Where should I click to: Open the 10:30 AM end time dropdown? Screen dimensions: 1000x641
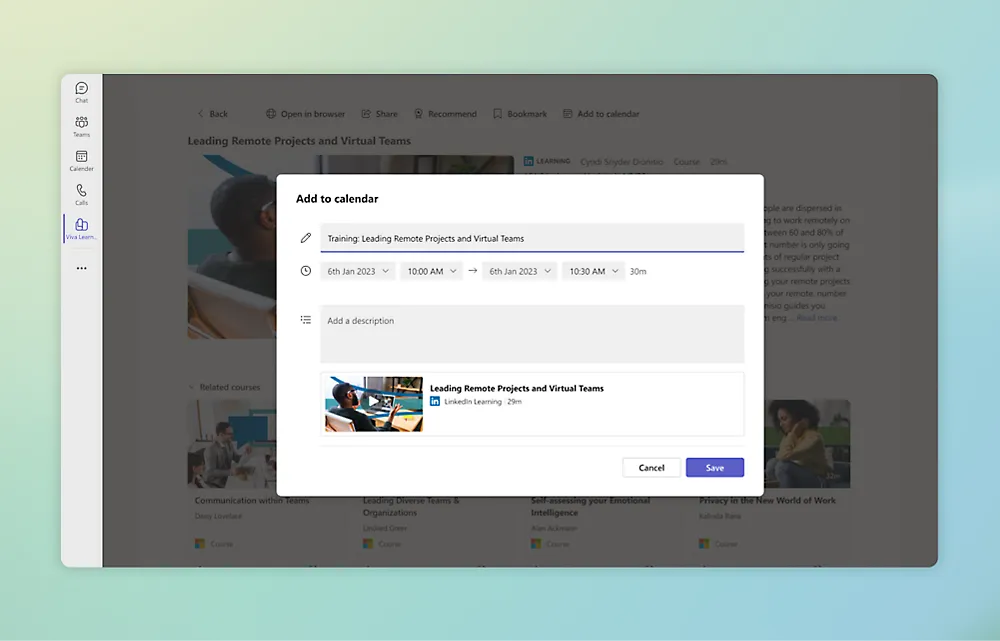(592, 271)
